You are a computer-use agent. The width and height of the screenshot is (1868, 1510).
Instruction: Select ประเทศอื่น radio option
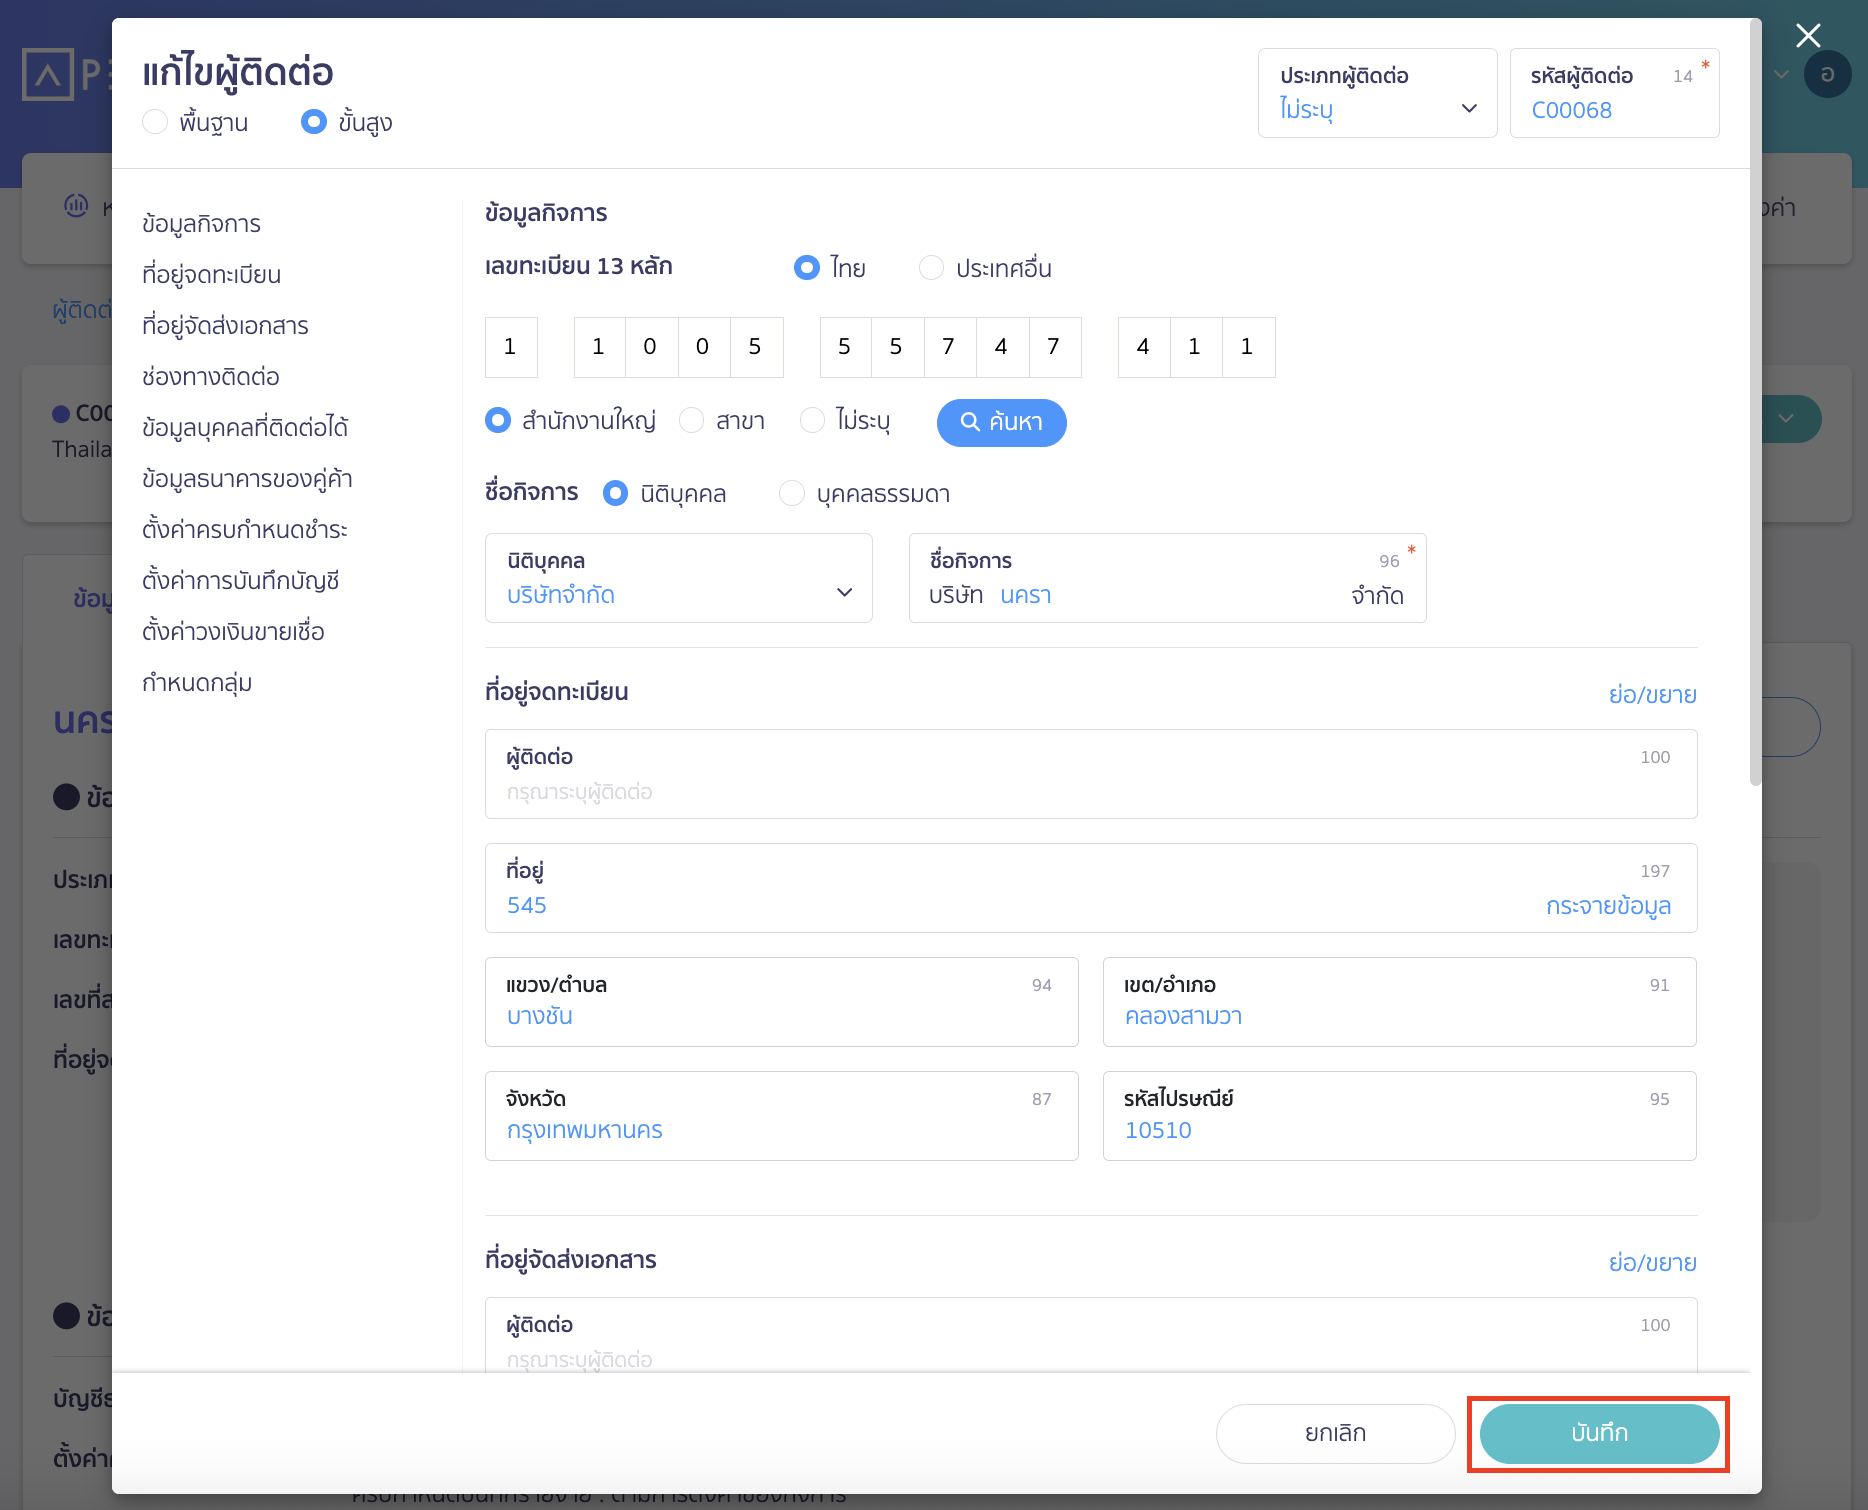pos(931,268)
